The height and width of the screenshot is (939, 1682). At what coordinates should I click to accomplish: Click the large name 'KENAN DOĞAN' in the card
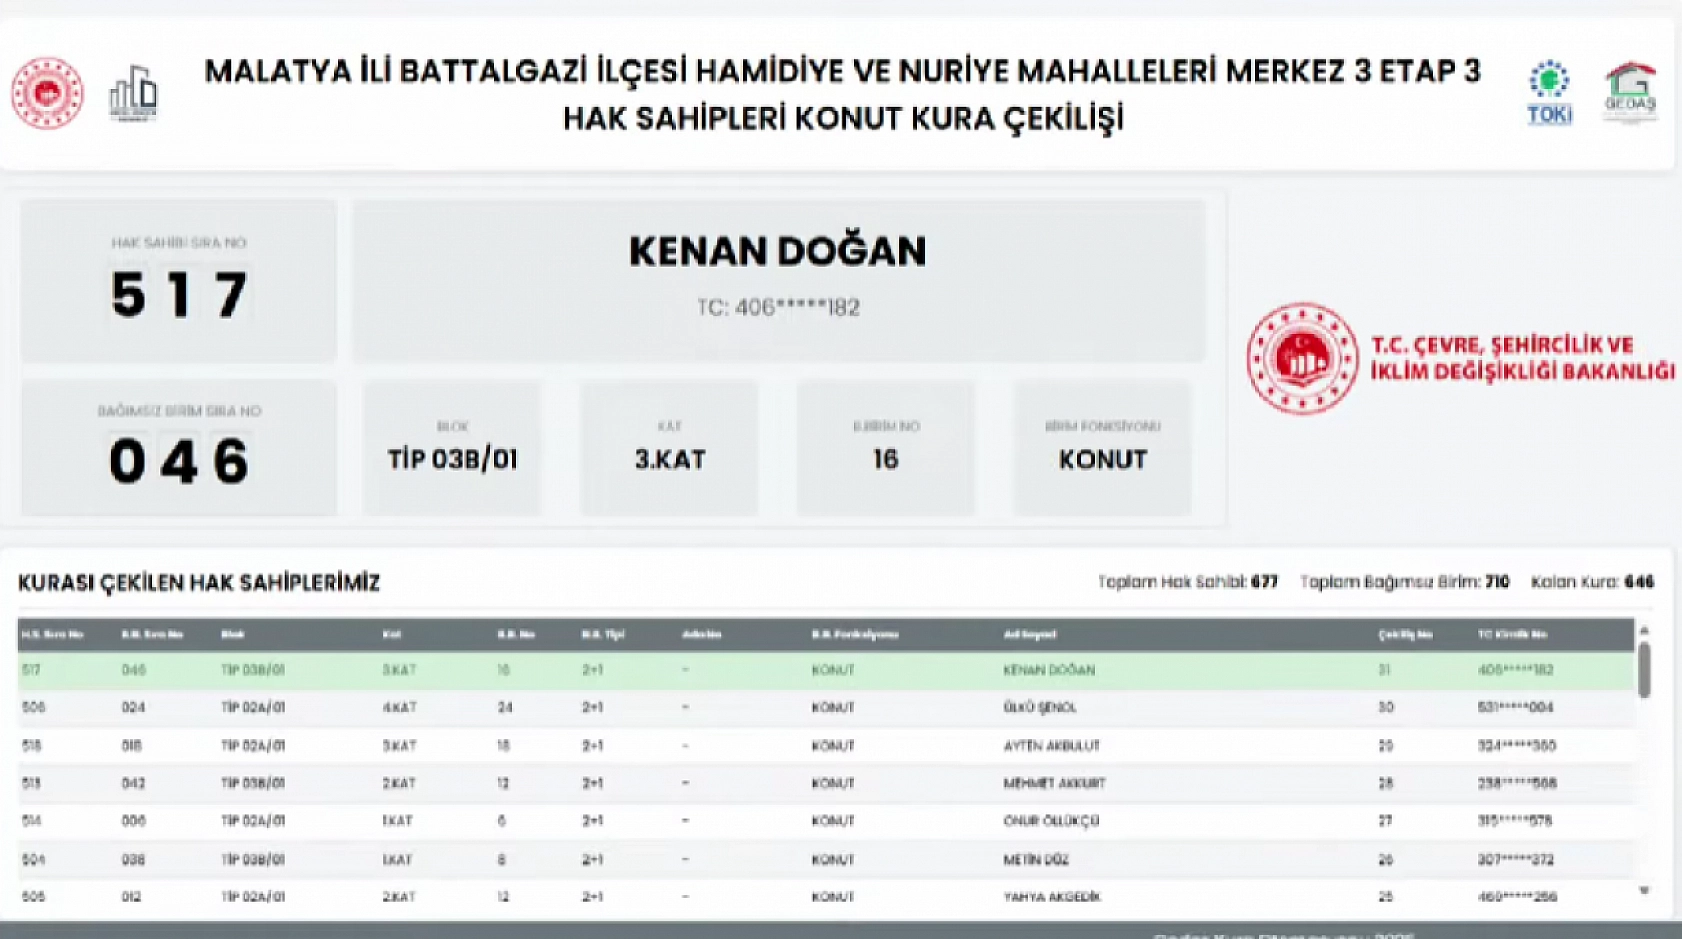tap(778, 251)
